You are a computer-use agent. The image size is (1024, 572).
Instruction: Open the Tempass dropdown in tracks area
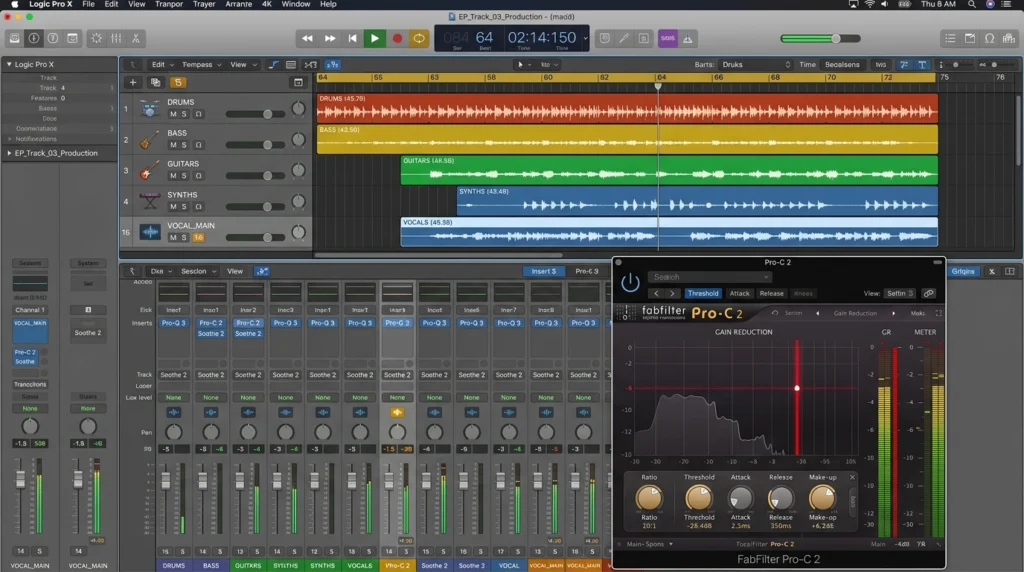coord(201,65)
